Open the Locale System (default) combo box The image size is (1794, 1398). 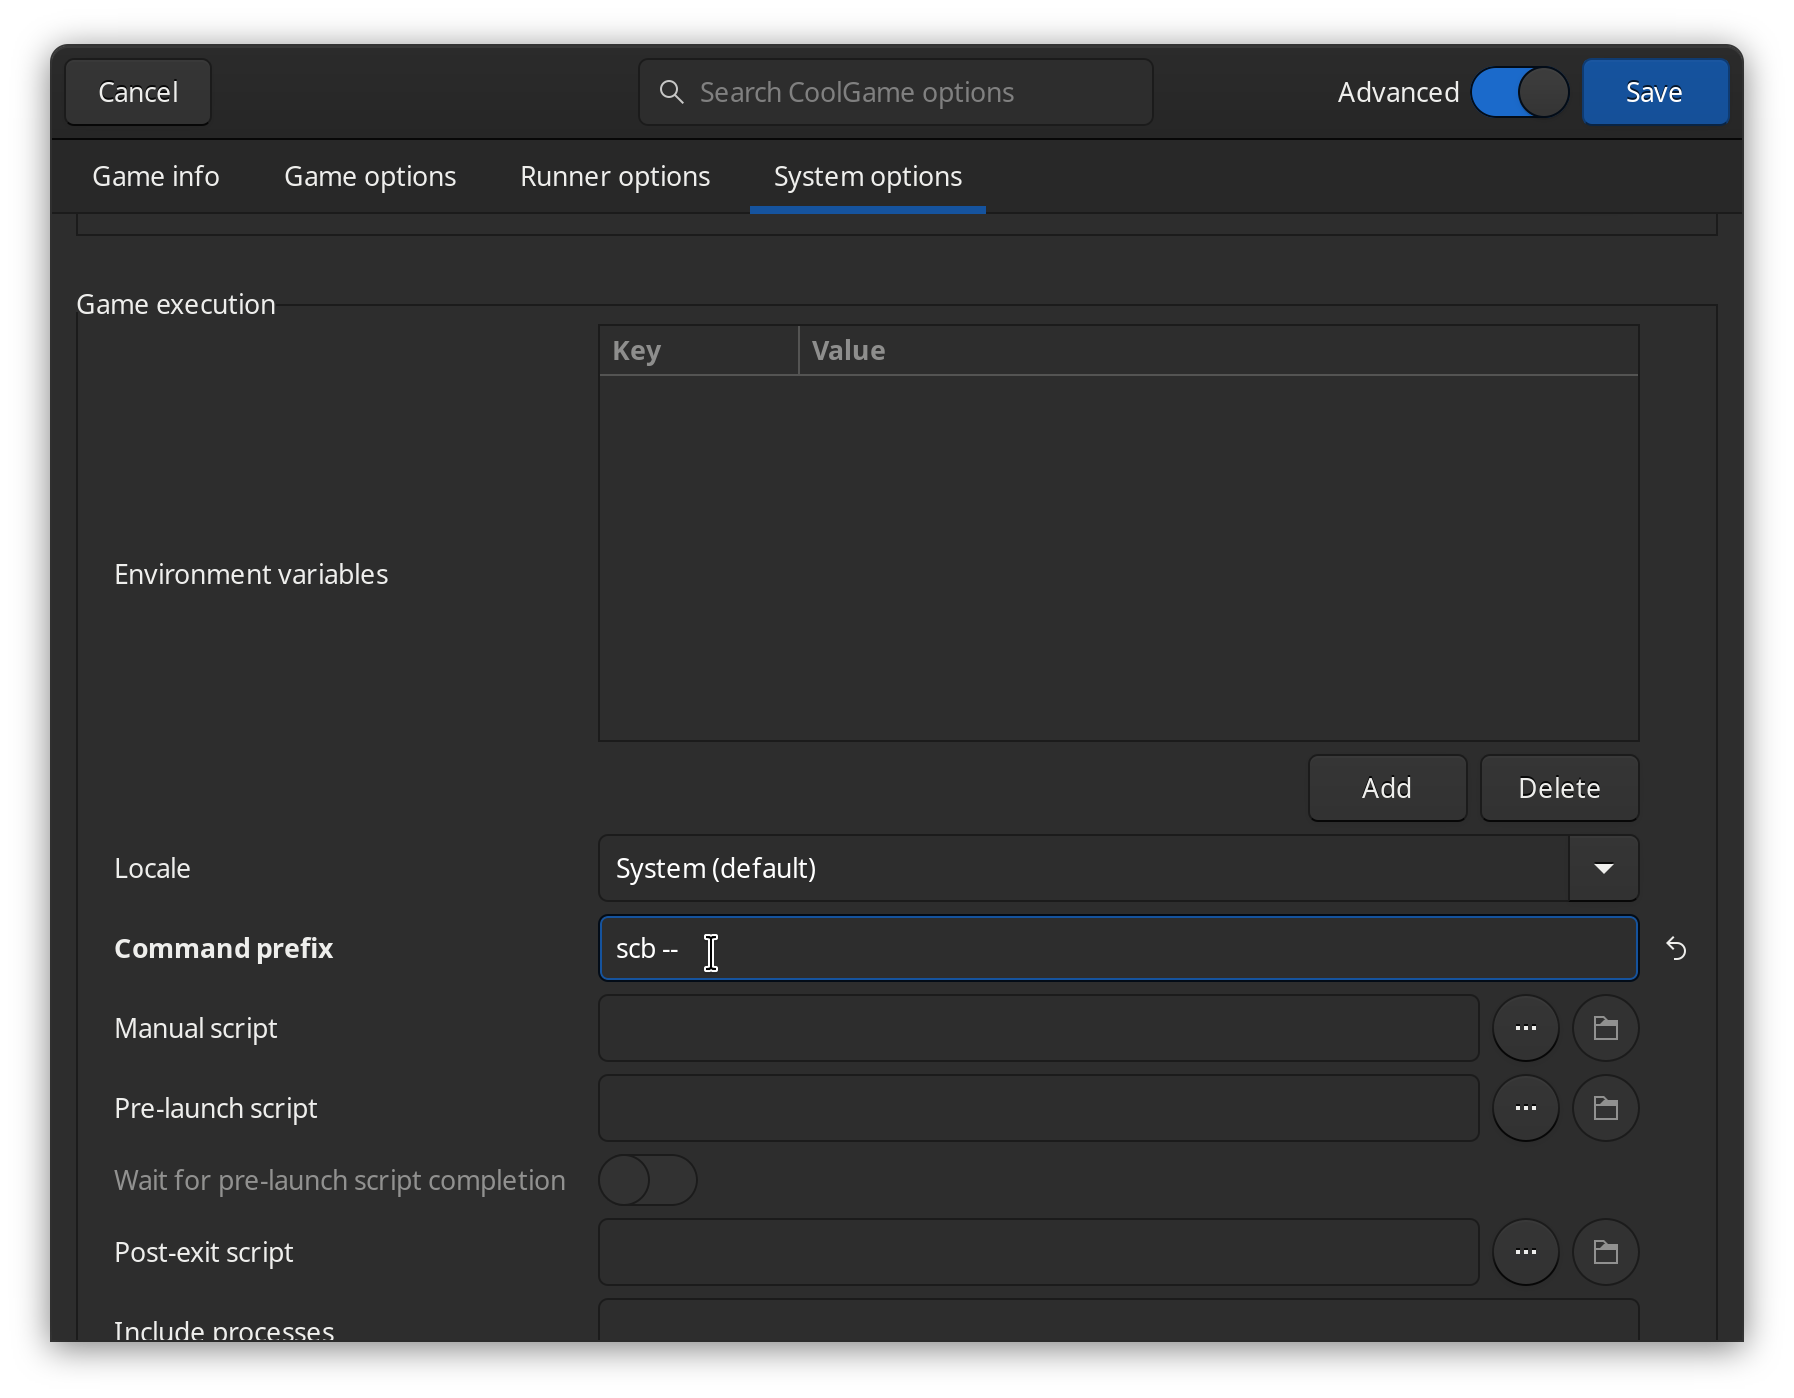1084,868
